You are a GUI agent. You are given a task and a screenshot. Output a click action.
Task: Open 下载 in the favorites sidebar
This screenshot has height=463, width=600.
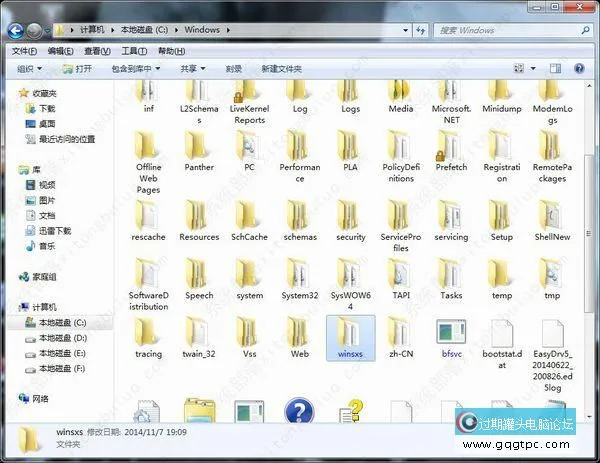coord(47,108)
